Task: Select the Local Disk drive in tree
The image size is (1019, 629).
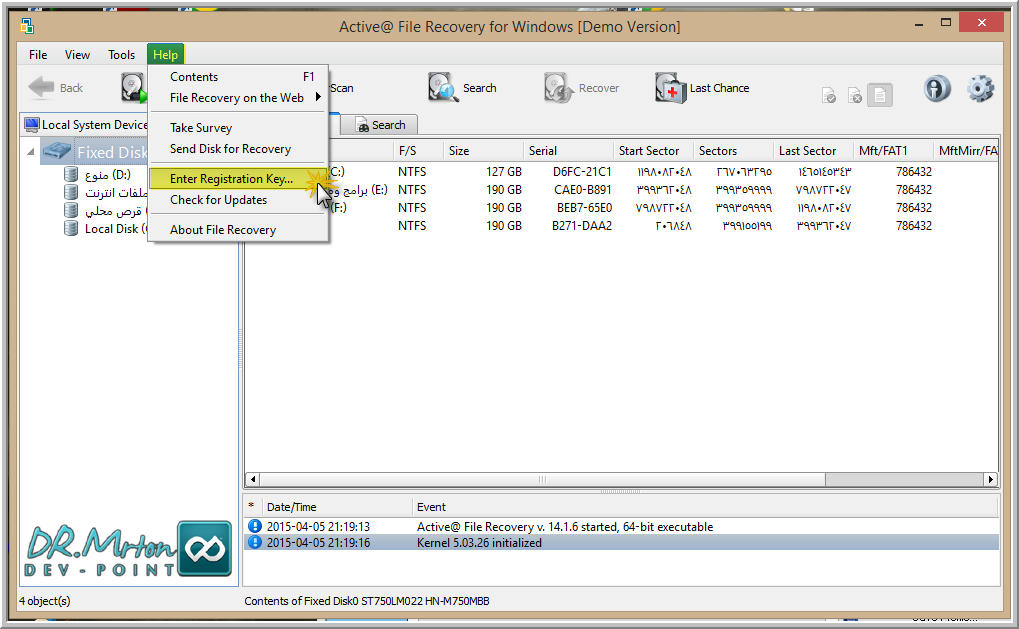Action: click(x=106, y=229)
